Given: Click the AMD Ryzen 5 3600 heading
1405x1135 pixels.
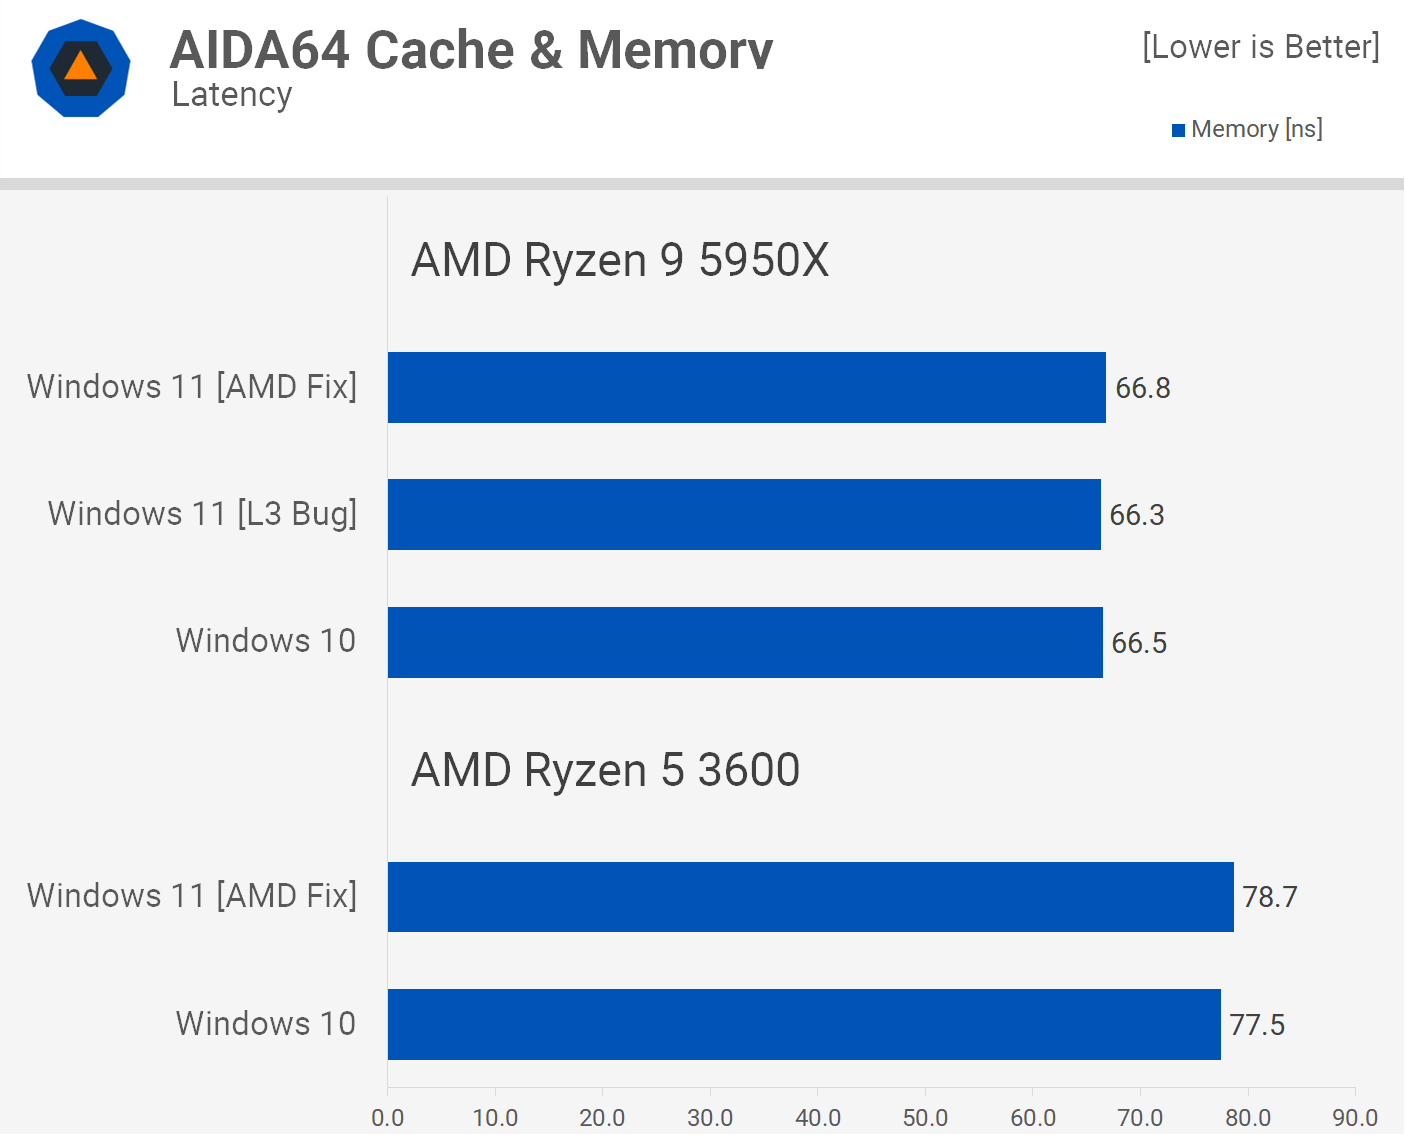Looking at the screenshot, I should pyautogui.click(x=605, y=770).
